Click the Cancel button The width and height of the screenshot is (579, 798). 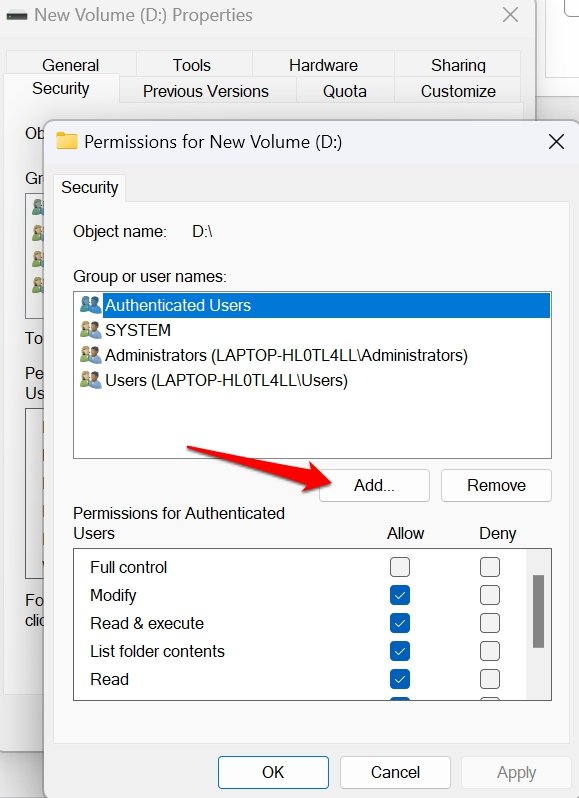point(395,772)
